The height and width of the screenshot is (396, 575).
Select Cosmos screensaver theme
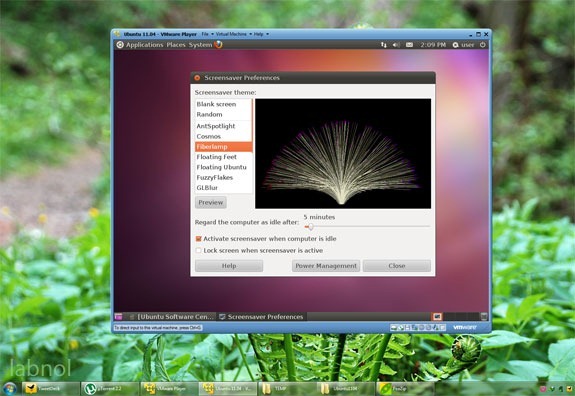[224, 136]
